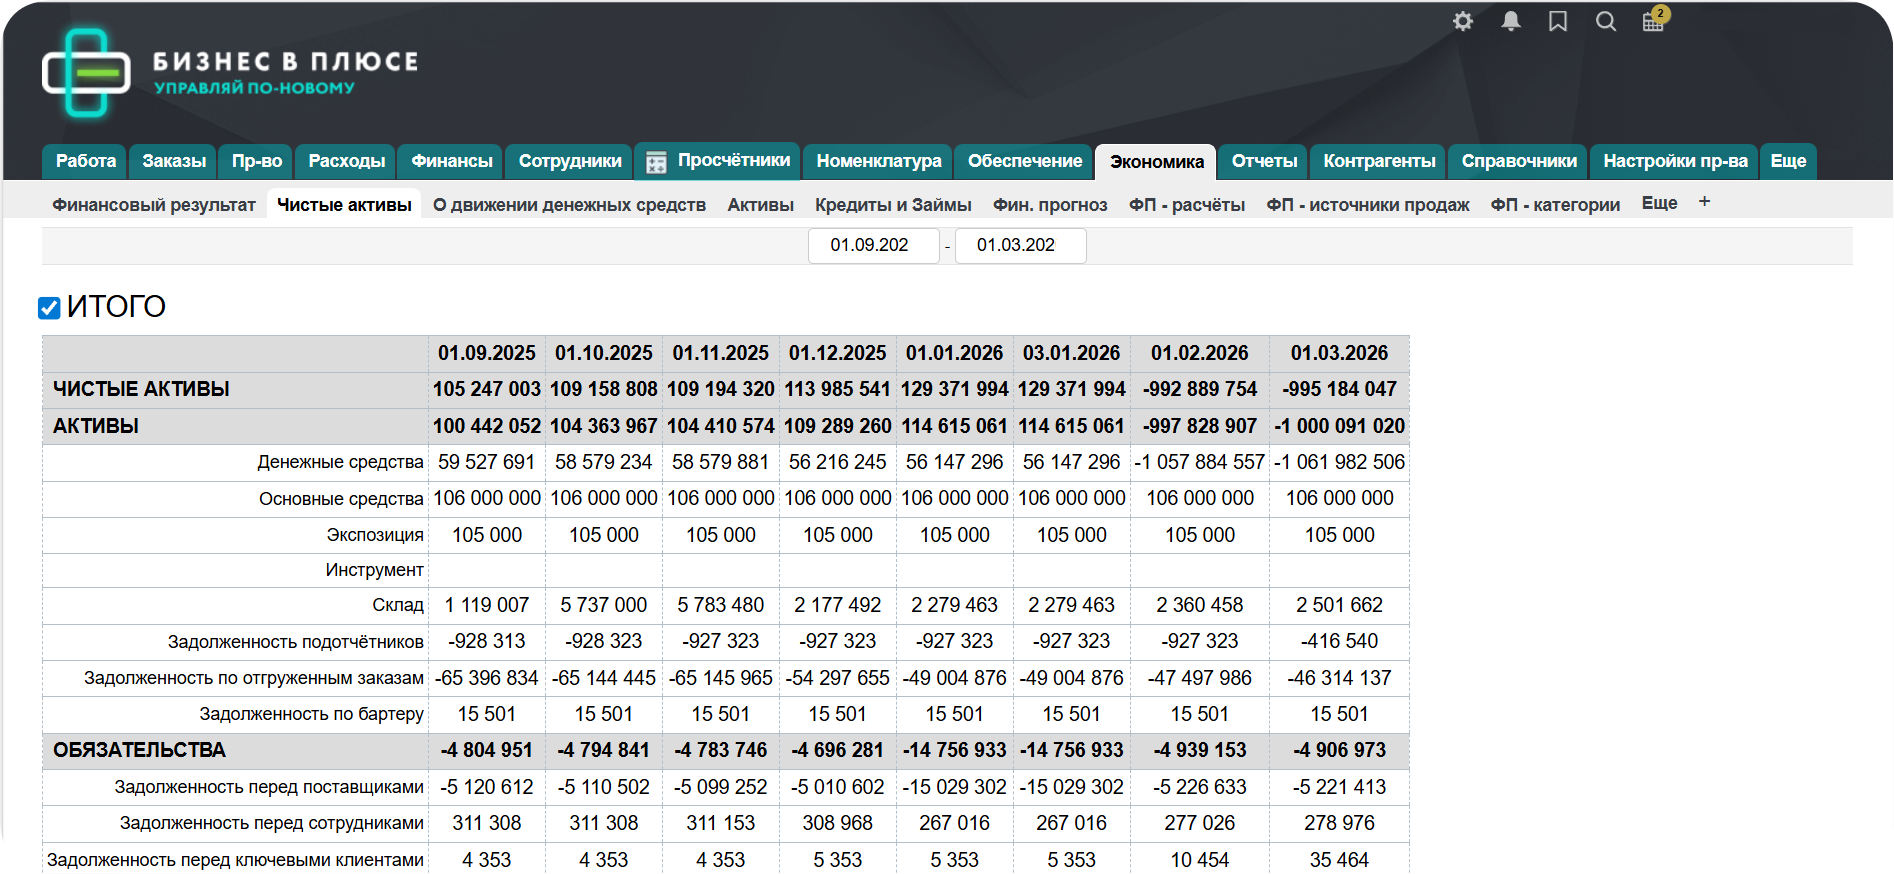Open the Отчеты tab
This screenshot has width=1894, height=874.
1264,161
